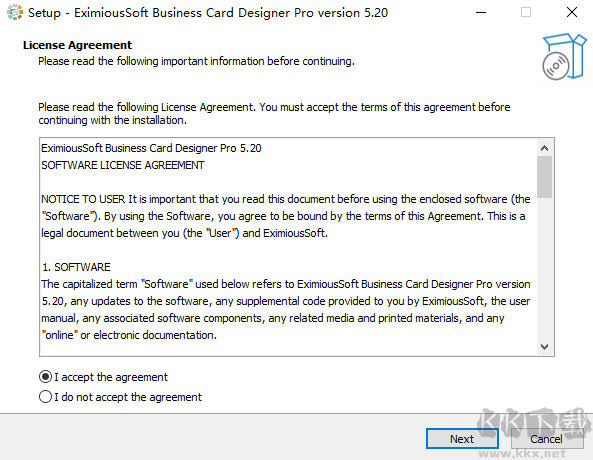Click the bold "License Agreement" page heading
This screenshot has width=593, height=460.
[x=78, y=45]
